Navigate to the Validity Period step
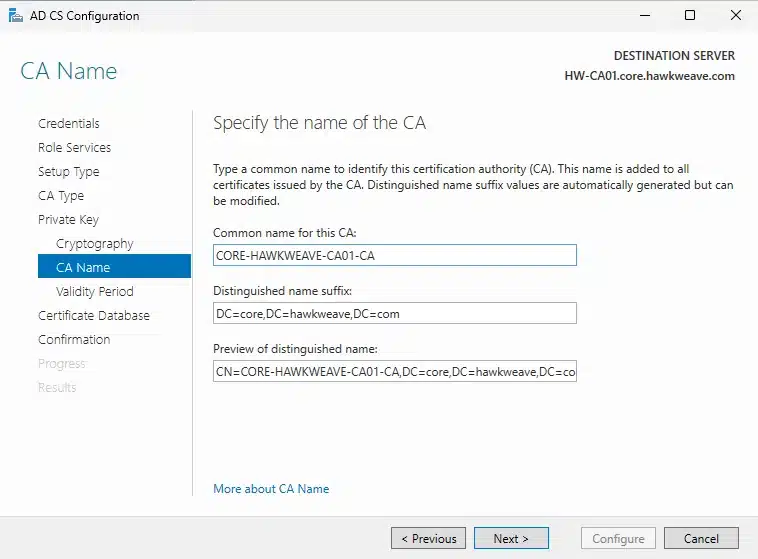This screenshot has width=758, height=559. tap(94, 292)
